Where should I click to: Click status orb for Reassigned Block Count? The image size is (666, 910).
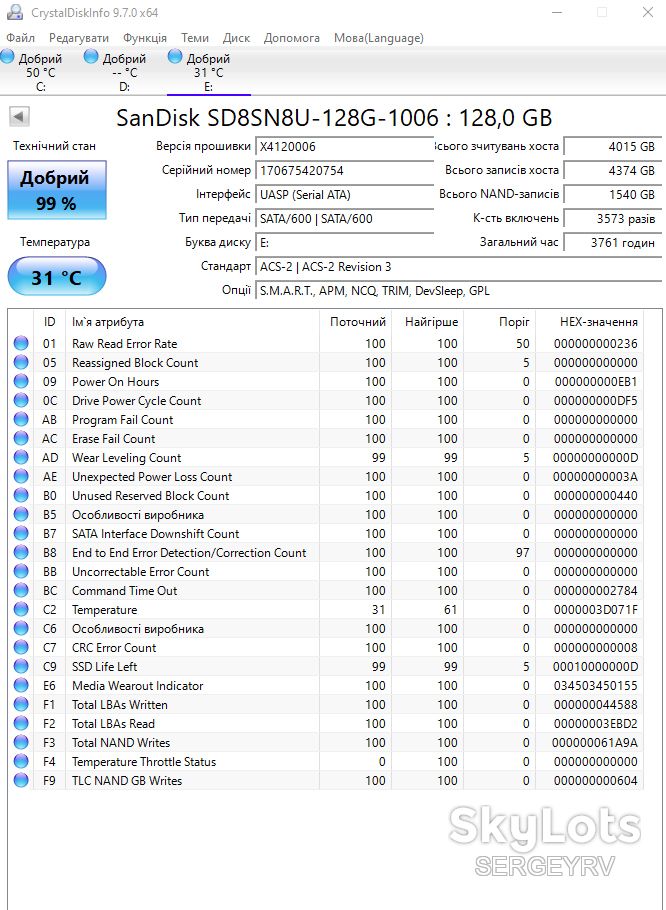point(21,362)
